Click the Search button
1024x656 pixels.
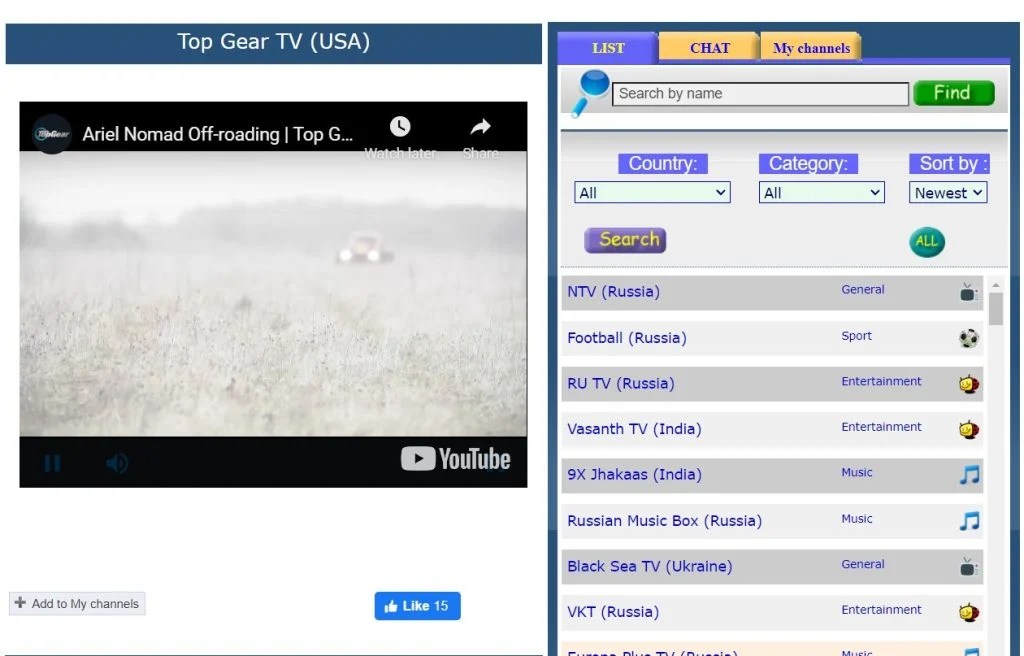tap(624, 240)
